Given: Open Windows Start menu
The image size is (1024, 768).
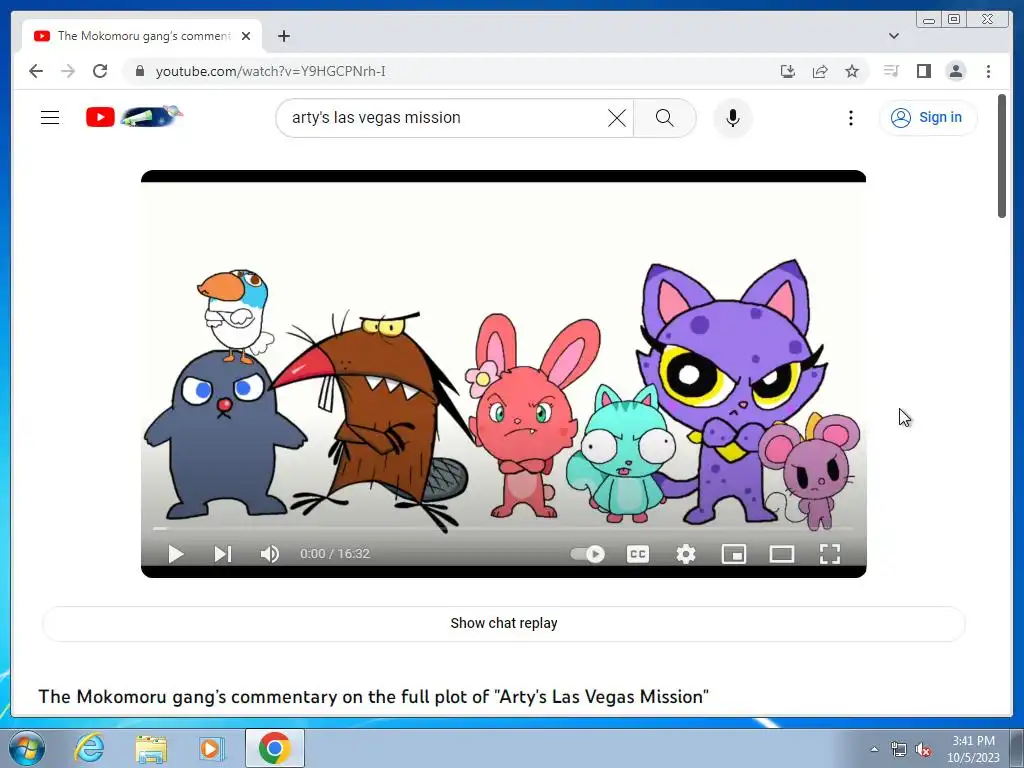Looking at the screenshot, I should (x=27, y=748).
